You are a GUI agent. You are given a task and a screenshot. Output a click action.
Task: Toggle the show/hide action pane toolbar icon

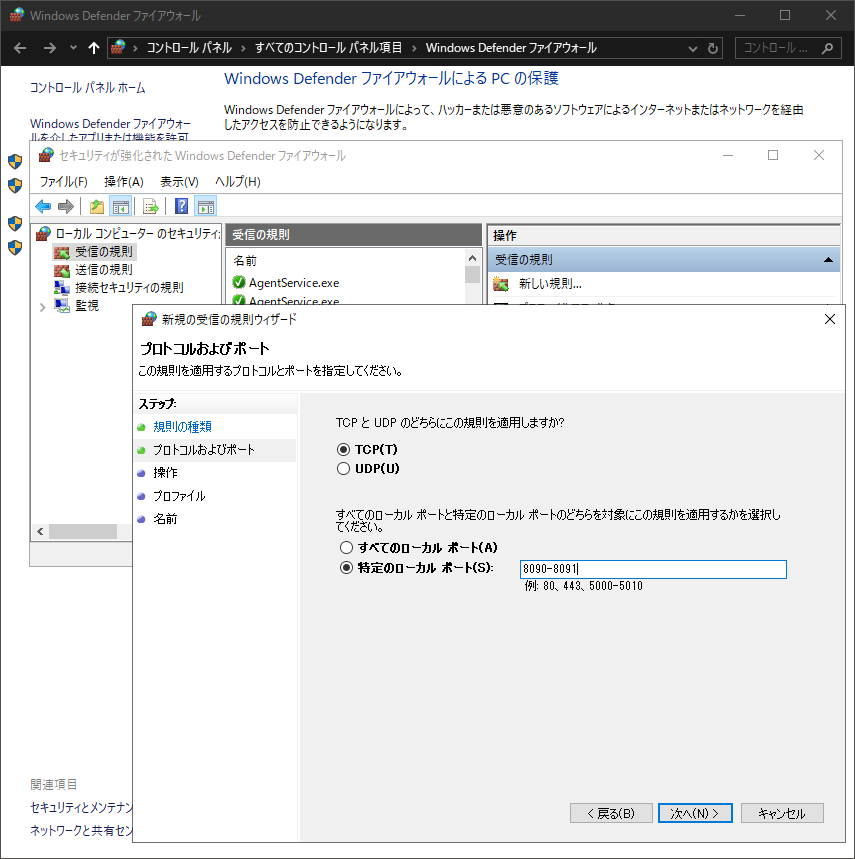205,206
